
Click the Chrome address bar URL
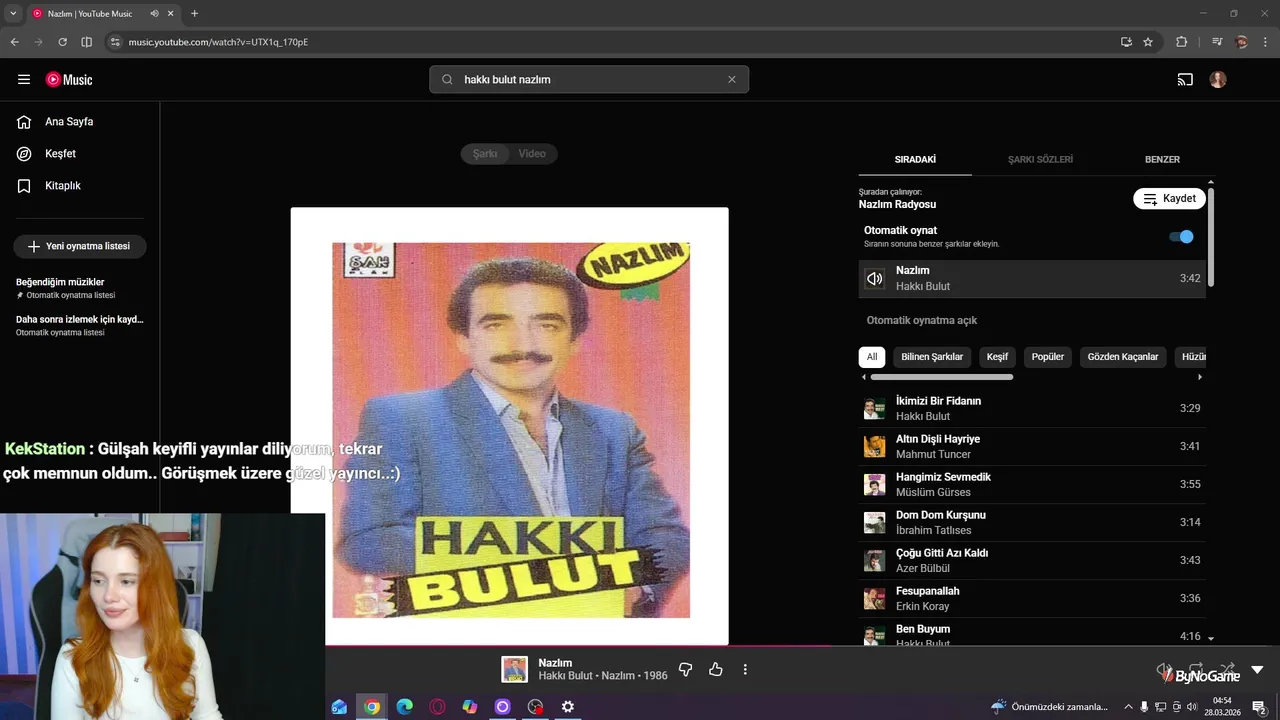point(218,42)
